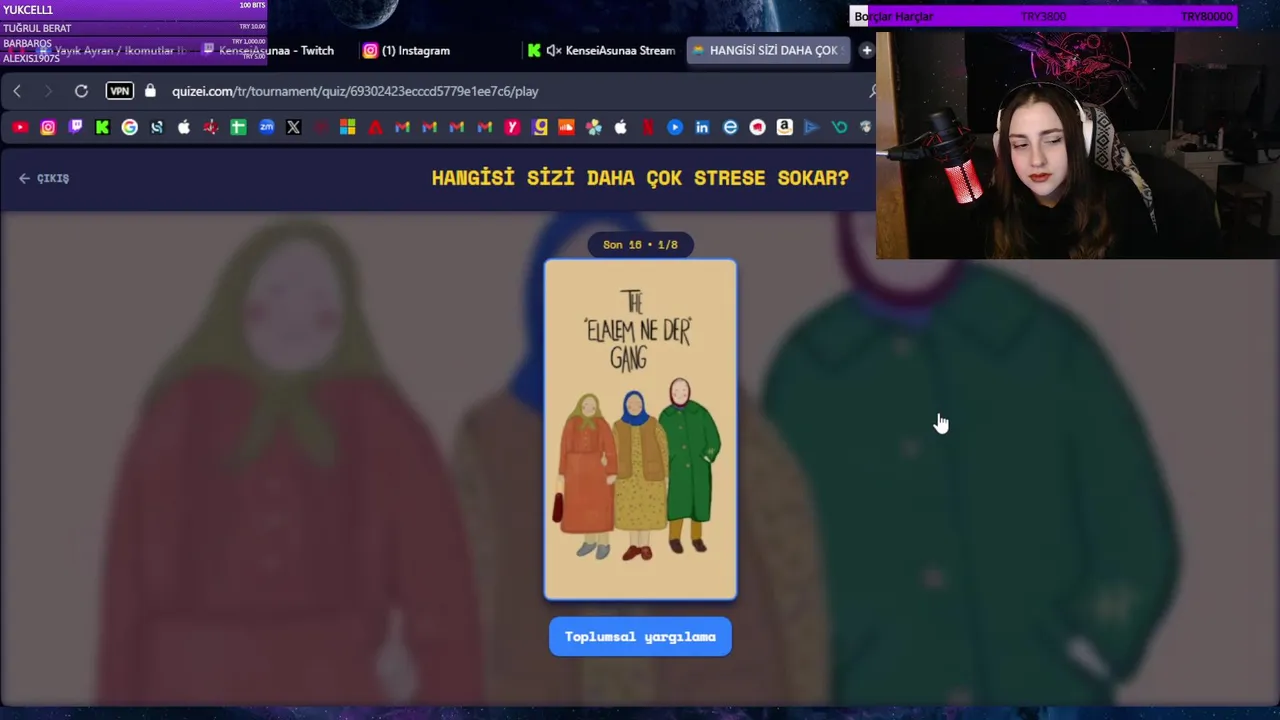Viewport: 1280px width, 720px height.
Task: Click the Borçlar Harçlar donation goal bar
Action: pyautogui.click(x=1044, y=17)
